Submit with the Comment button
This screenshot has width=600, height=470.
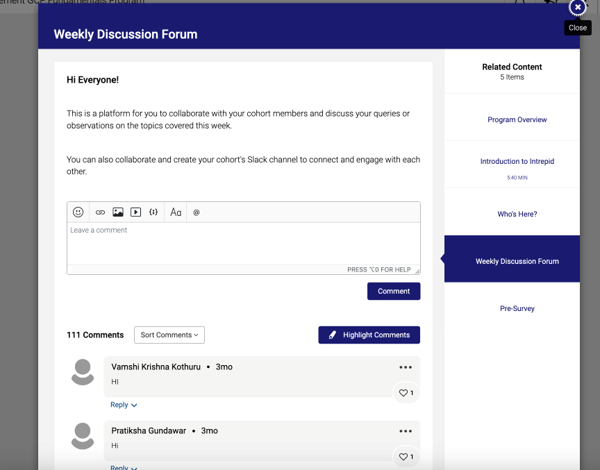pyautogui.click(x=393, y=291)
